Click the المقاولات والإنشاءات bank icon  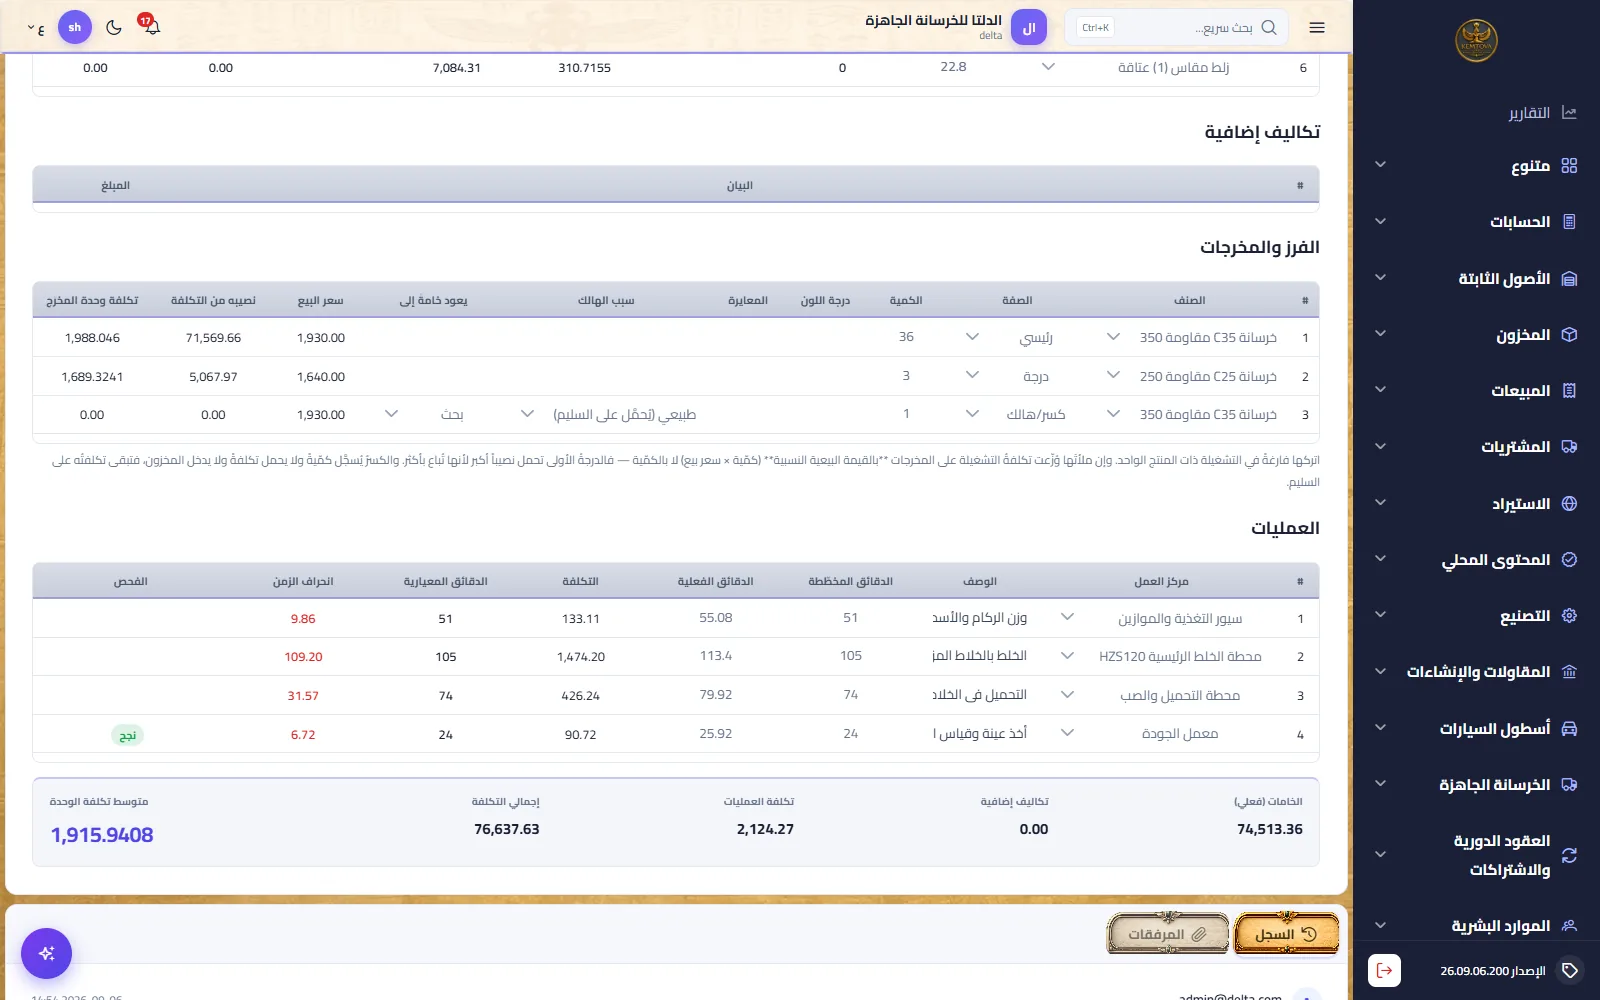[1569, 672]
